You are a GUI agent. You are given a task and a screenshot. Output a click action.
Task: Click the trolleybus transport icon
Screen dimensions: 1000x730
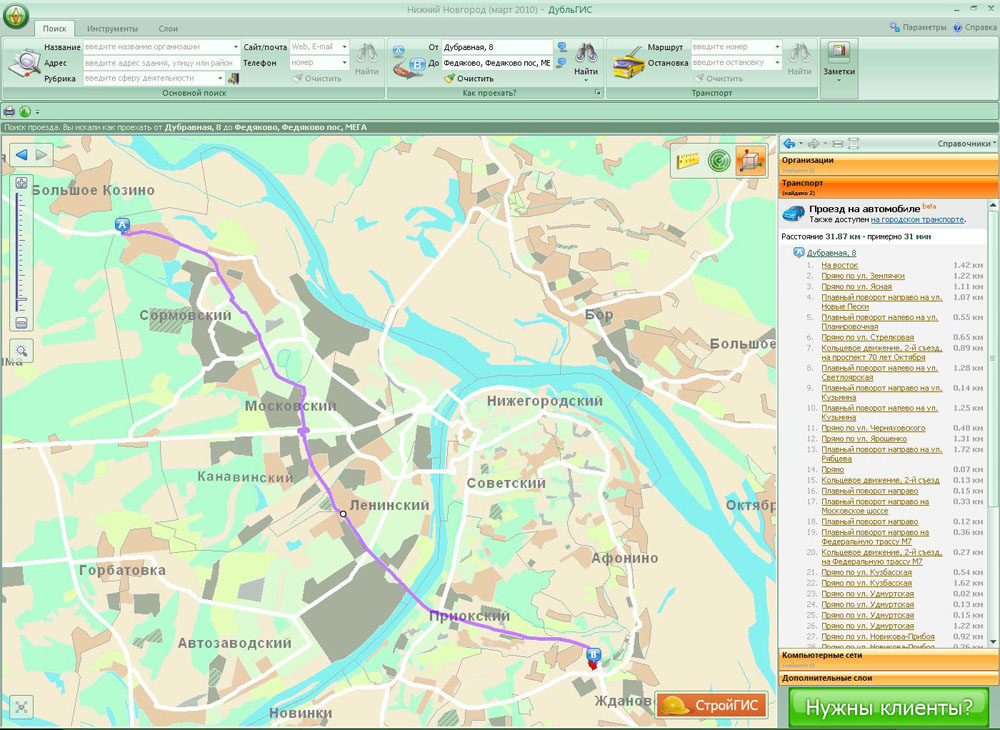[x=628, y=63]
